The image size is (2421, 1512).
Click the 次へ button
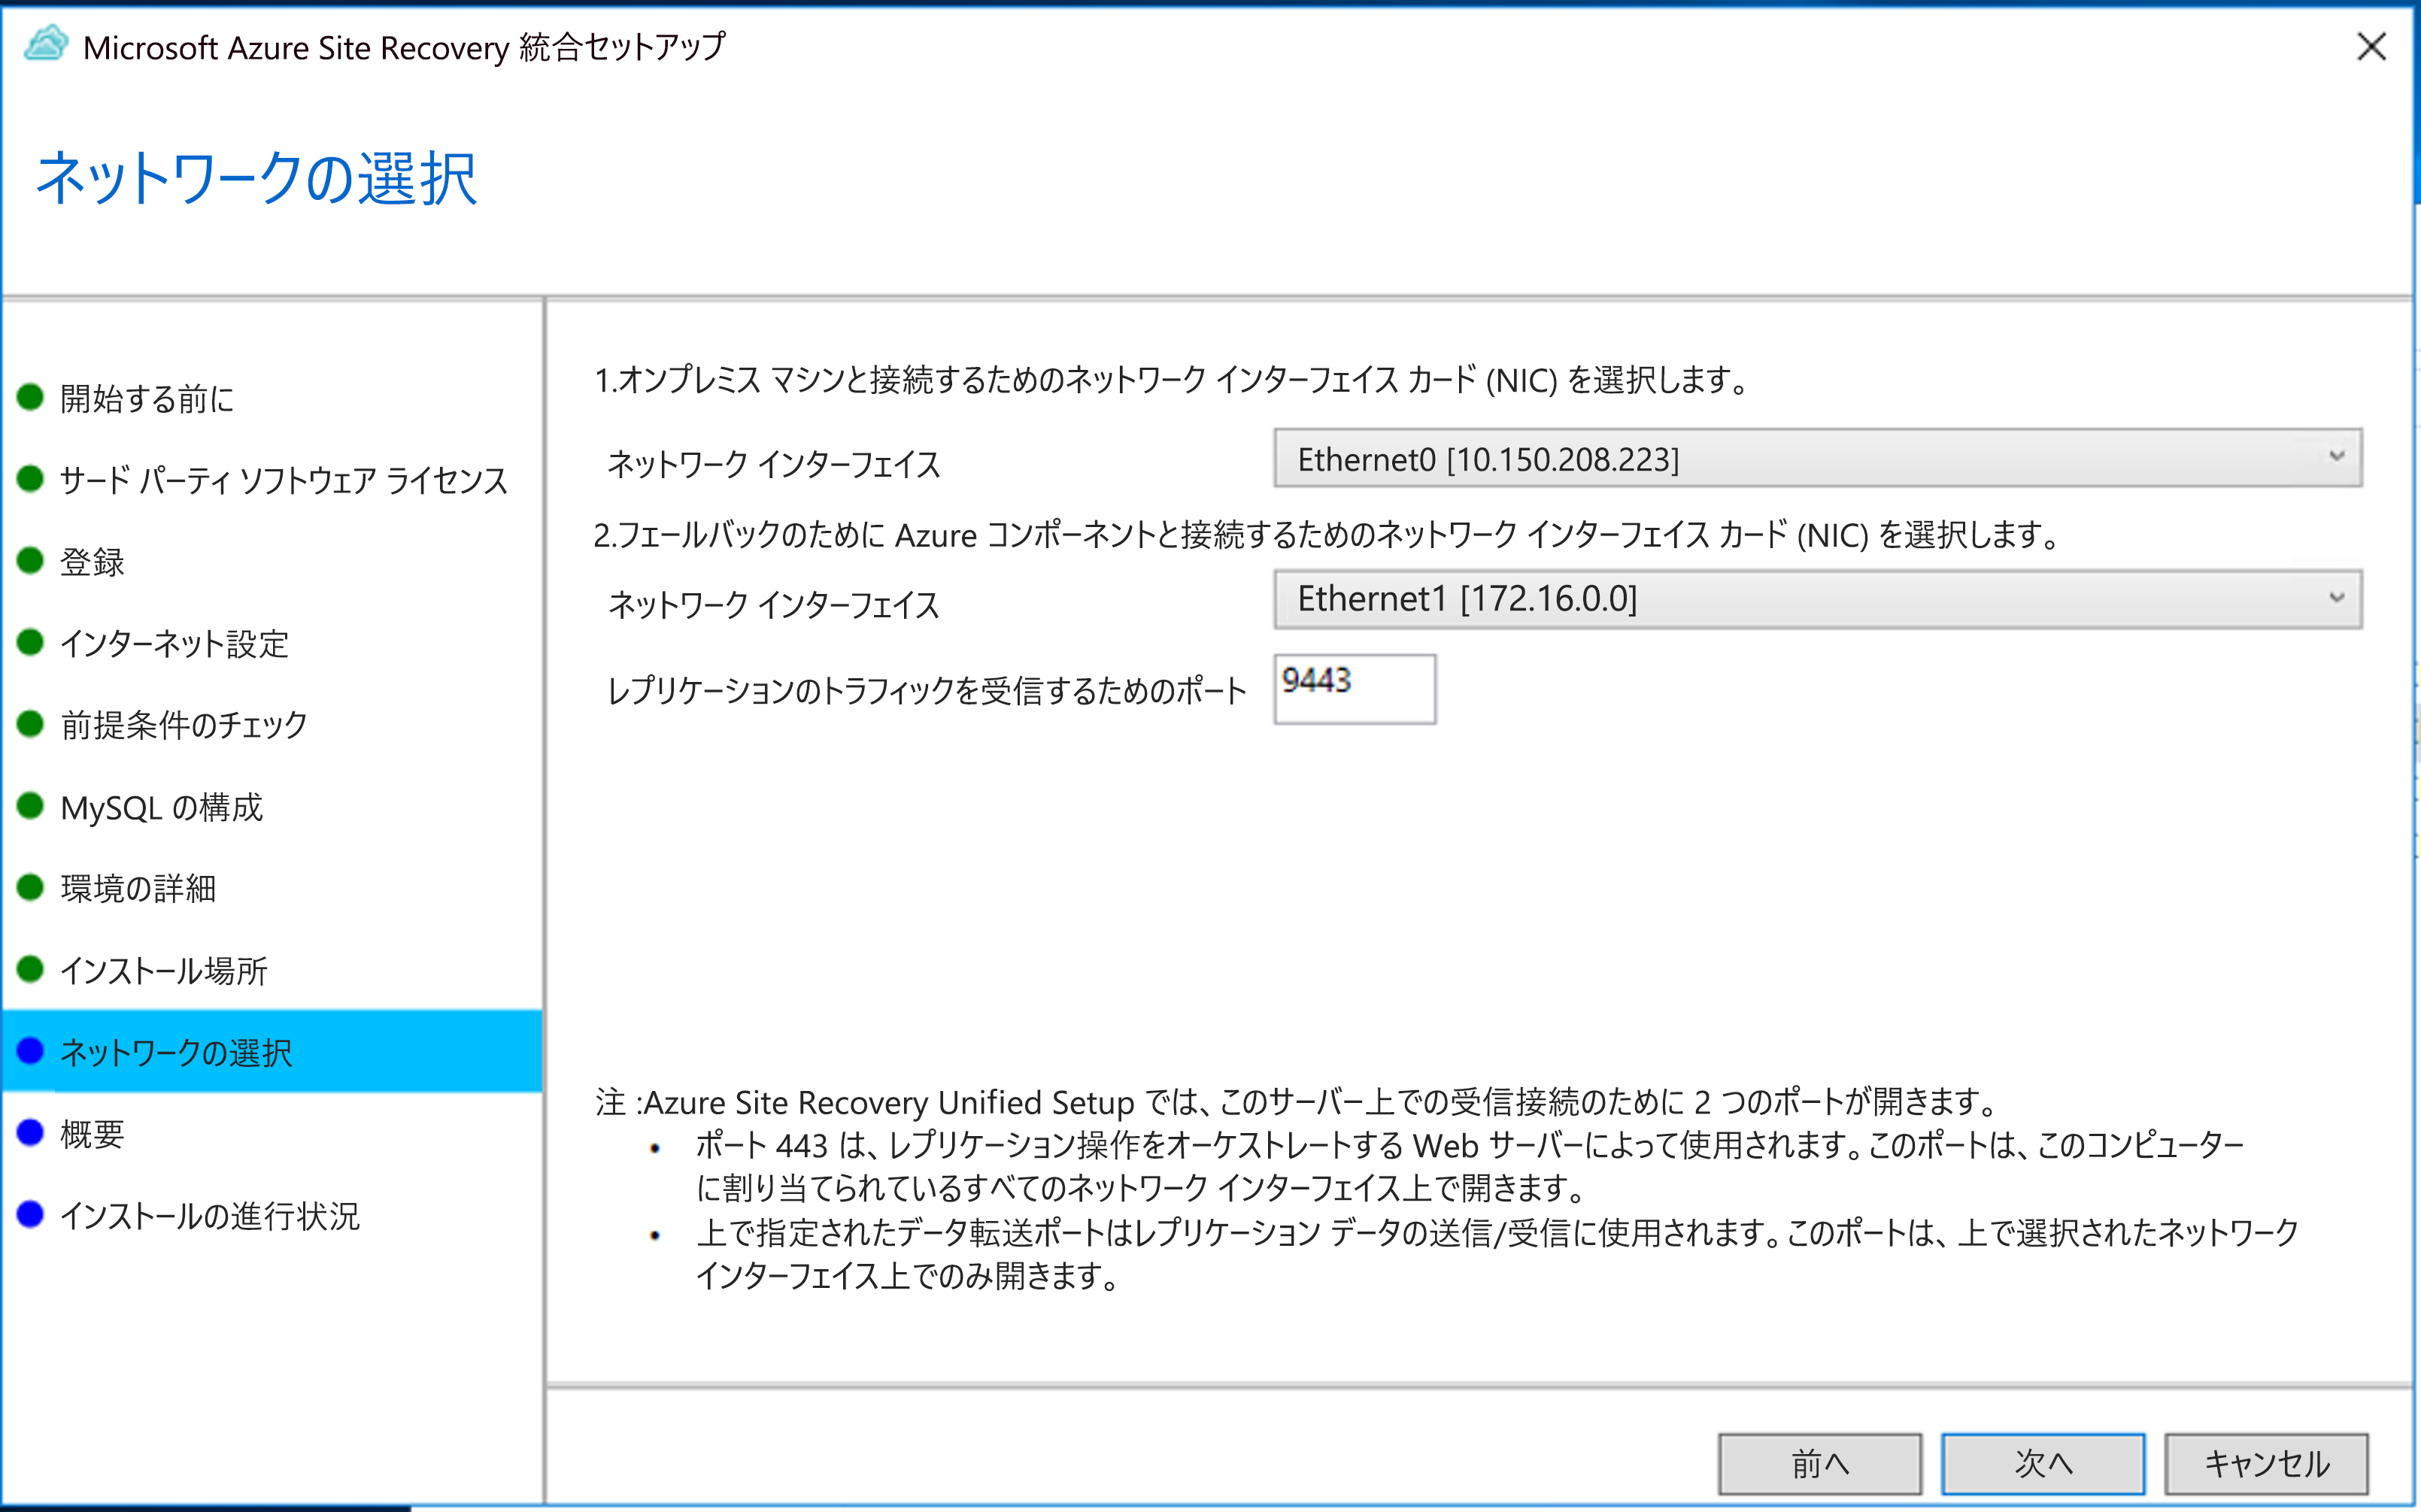(2043, 1463)
